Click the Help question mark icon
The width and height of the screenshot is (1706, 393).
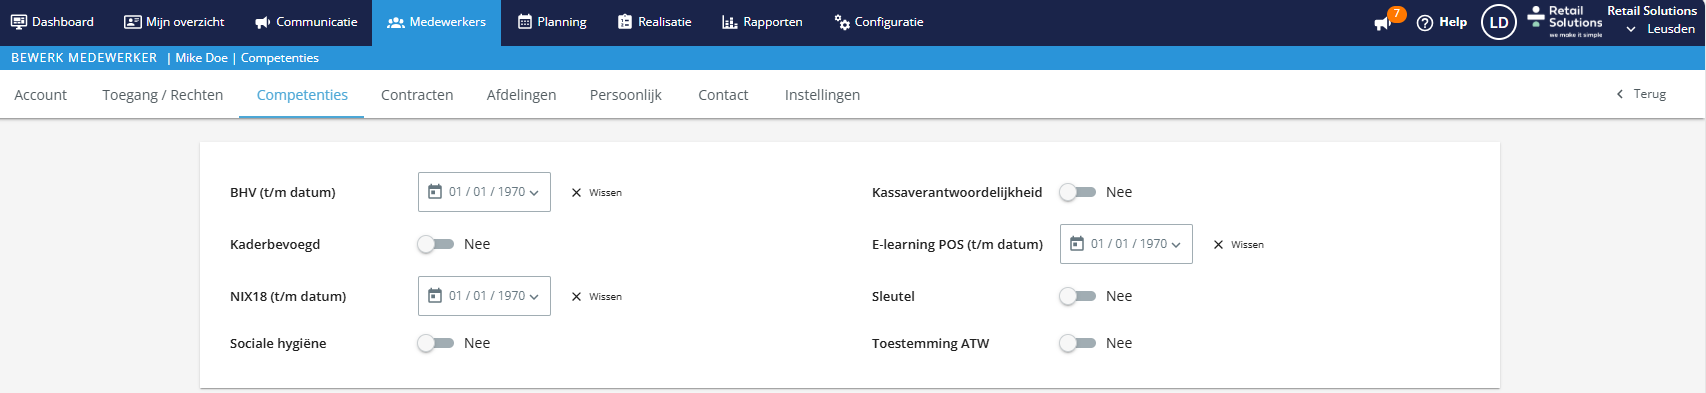(1425, 23)
